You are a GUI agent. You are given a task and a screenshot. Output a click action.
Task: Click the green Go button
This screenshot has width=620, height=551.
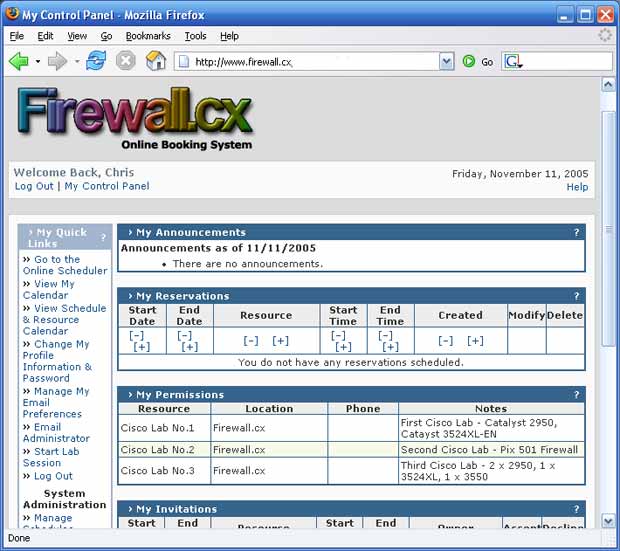(x=477, y=62)
